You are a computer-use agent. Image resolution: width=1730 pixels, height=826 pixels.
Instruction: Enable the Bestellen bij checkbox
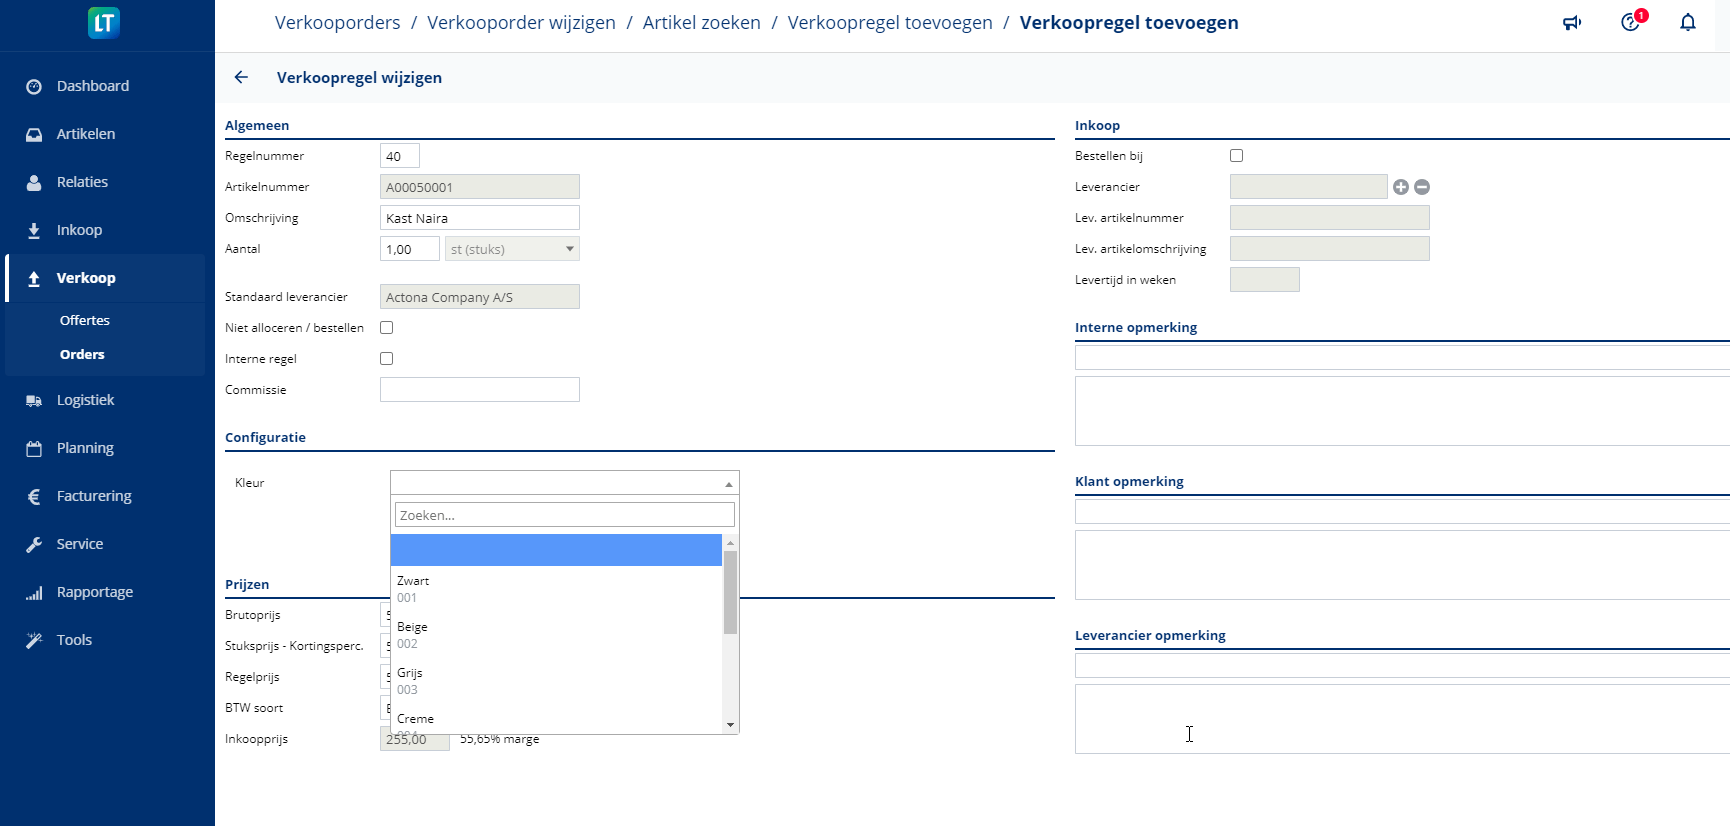coord(1237,156)
